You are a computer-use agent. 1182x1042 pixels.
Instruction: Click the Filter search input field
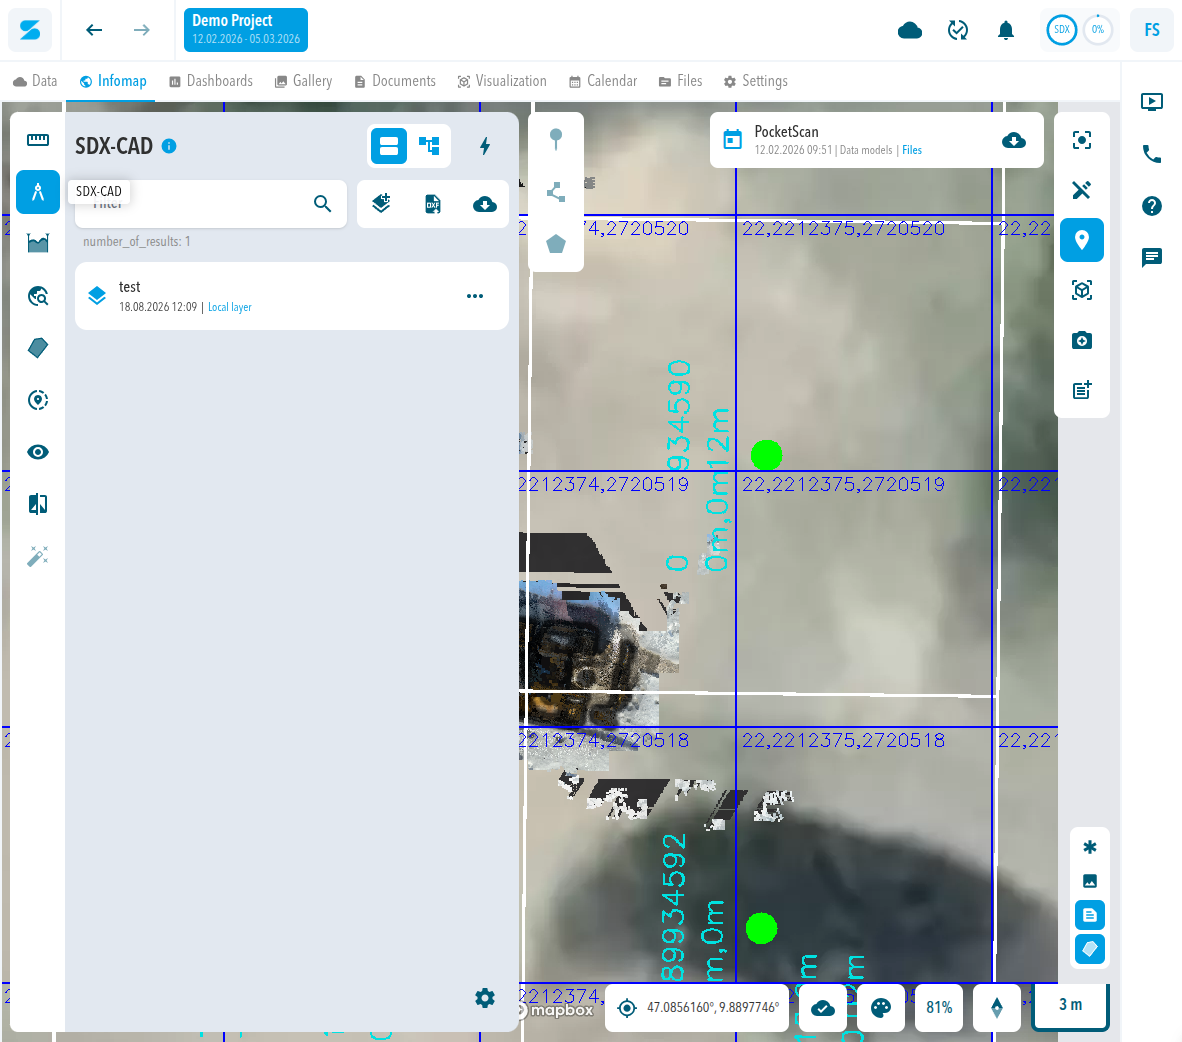pos(211,204)
